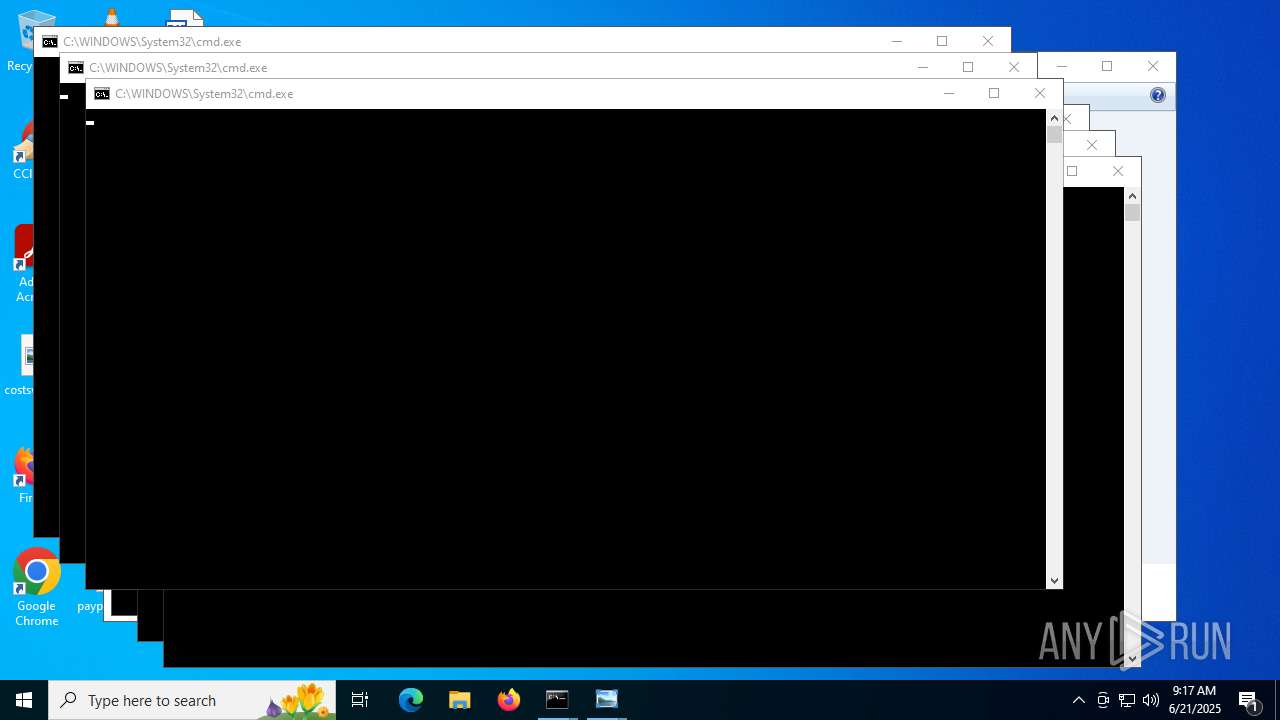
Task: Close the rearmost cmd.exe window
Action: click(x=988, y=41)
